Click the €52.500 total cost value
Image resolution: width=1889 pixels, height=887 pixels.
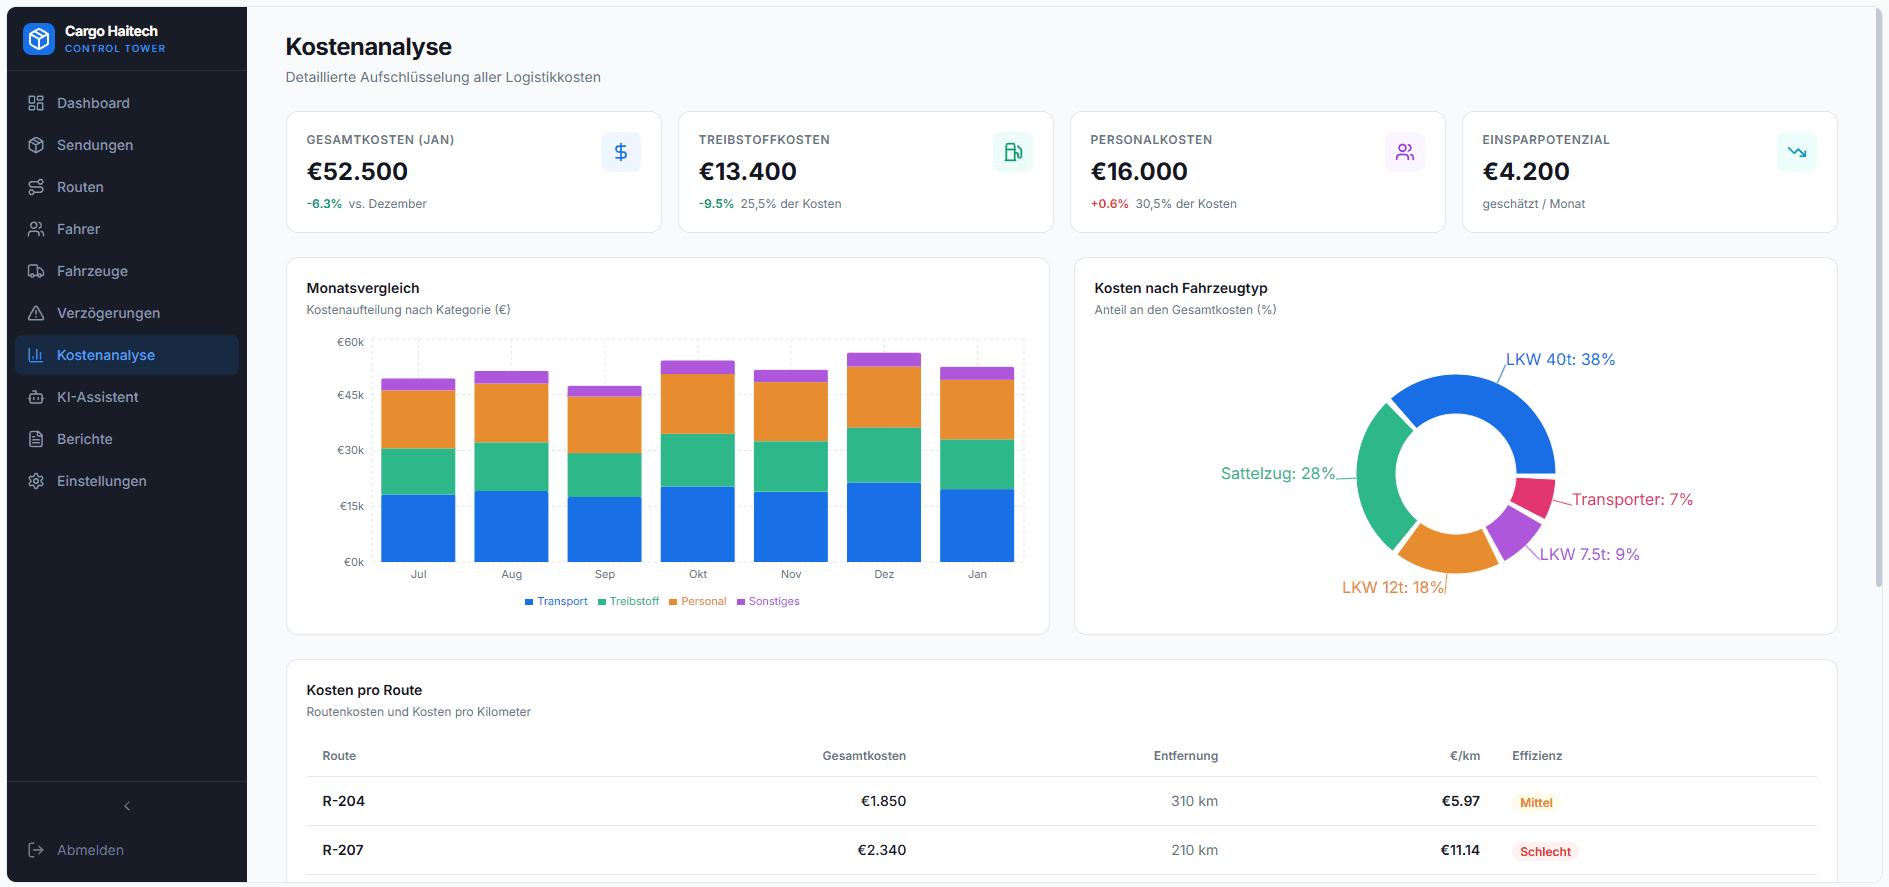[x=357, y=172]
